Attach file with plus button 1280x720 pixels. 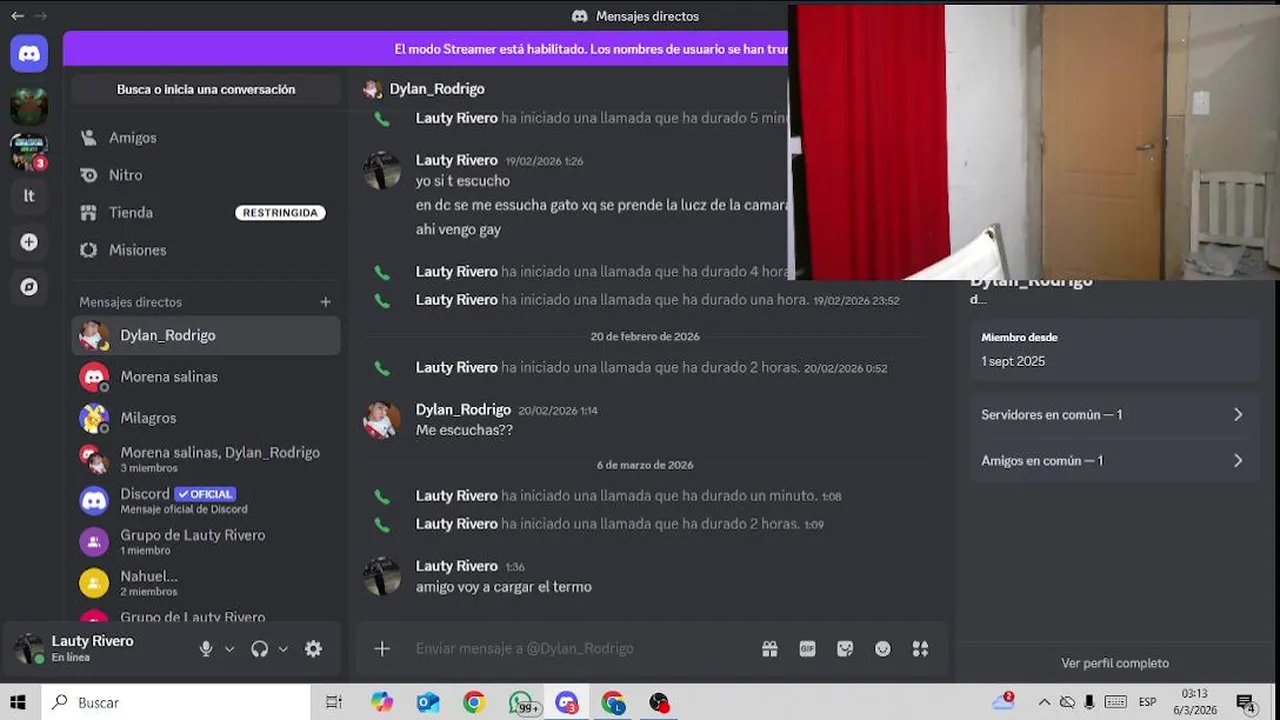[382, 649]
